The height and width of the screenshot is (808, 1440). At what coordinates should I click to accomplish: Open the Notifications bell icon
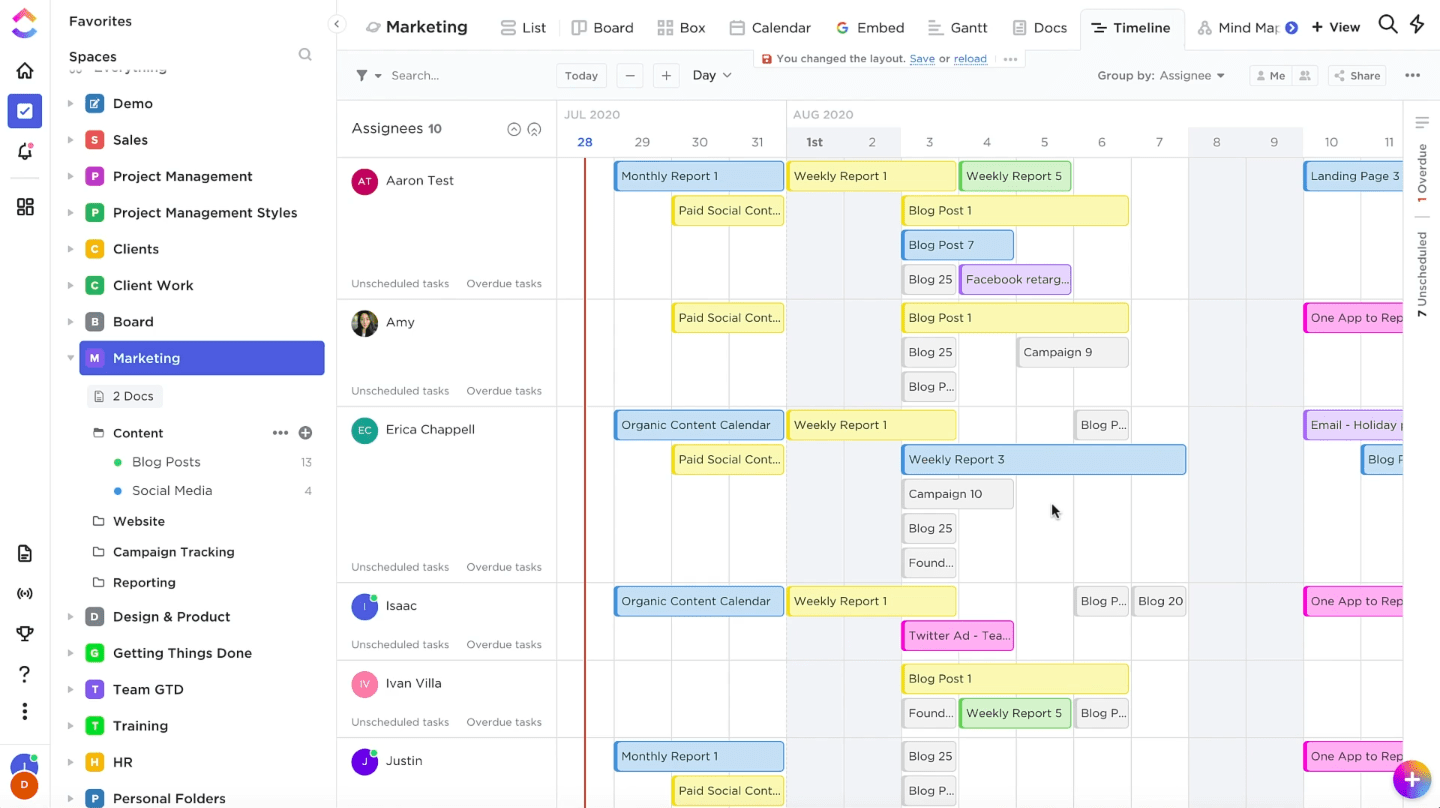point(25,152)
